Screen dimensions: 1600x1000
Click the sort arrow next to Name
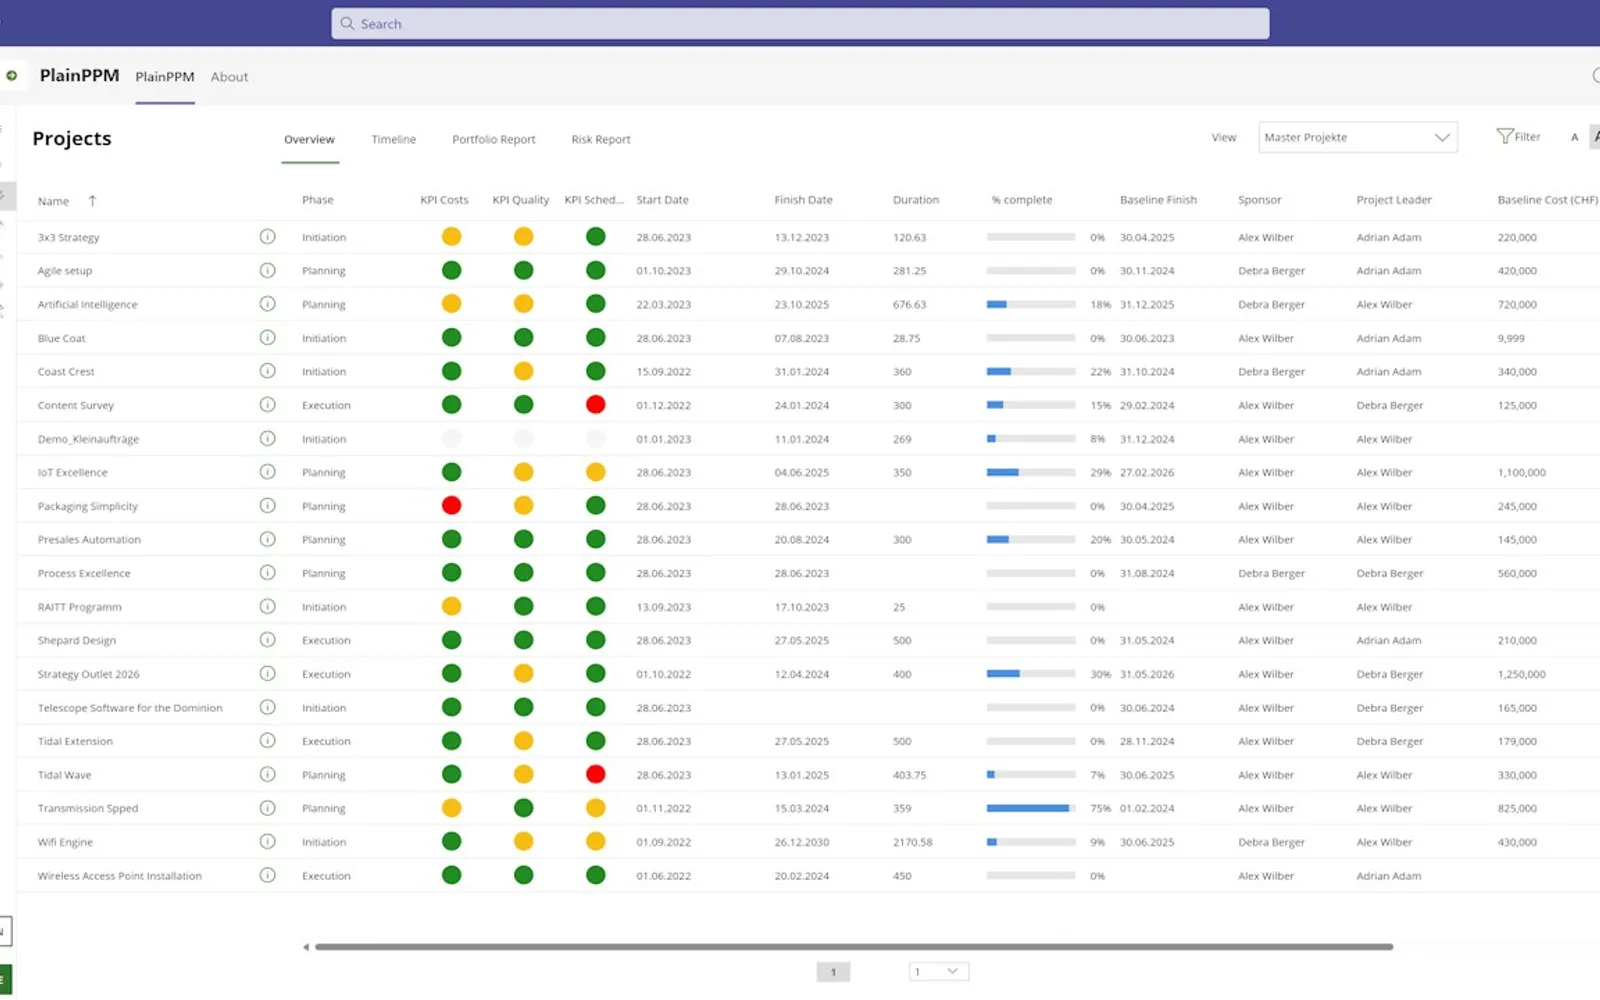pos(92,200)
